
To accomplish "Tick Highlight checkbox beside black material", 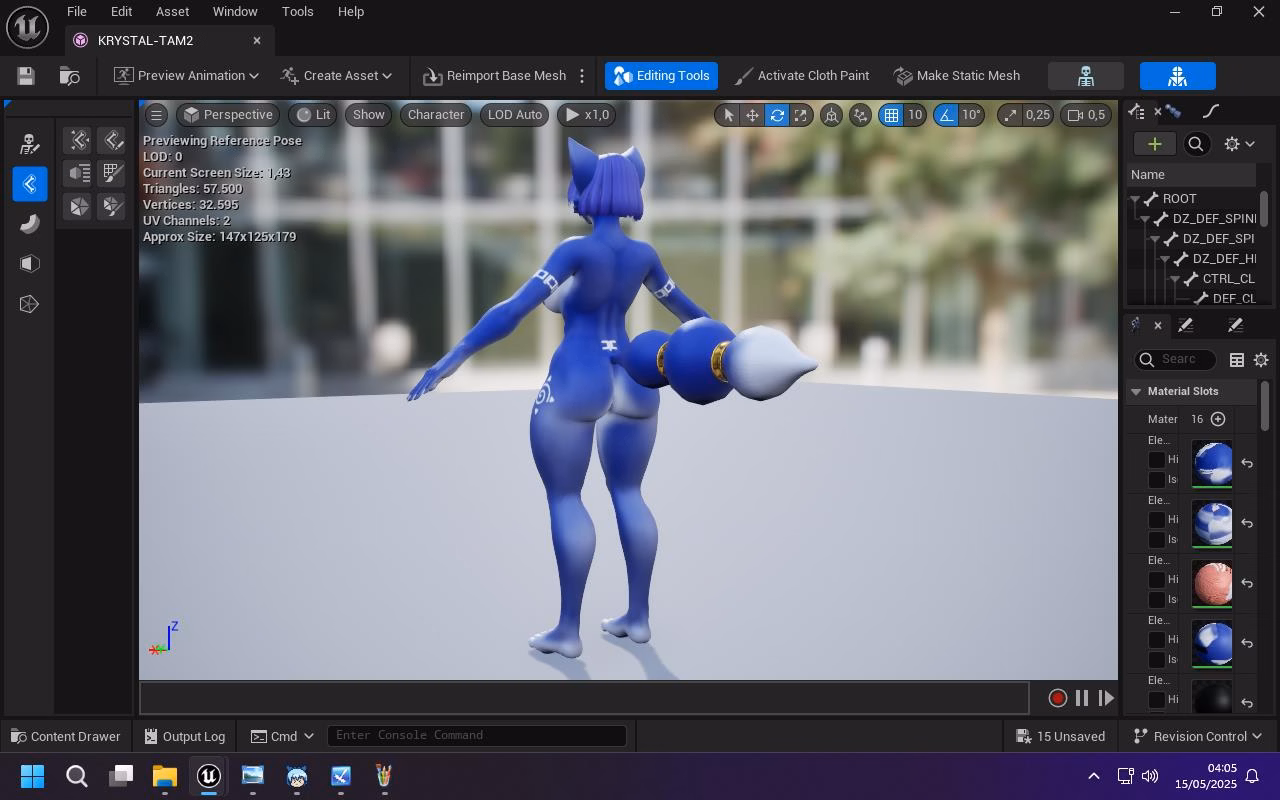I will [1157, 700].
